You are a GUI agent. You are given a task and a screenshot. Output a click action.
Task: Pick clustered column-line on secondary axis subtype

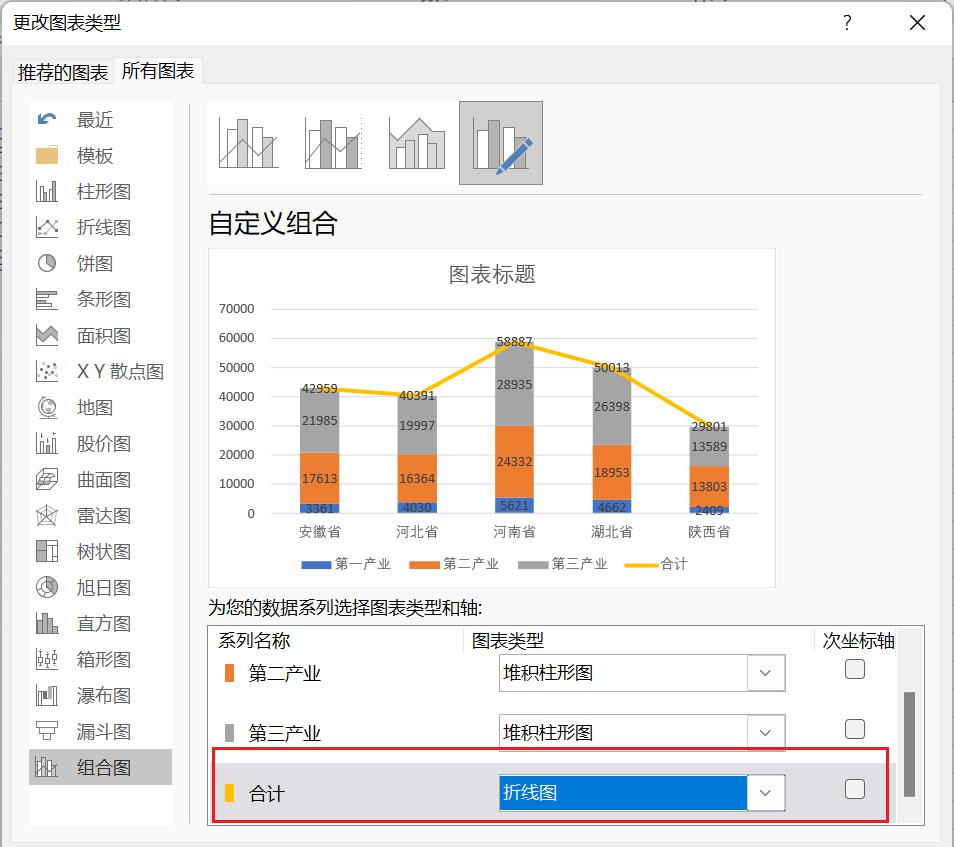tap(333, 143)
